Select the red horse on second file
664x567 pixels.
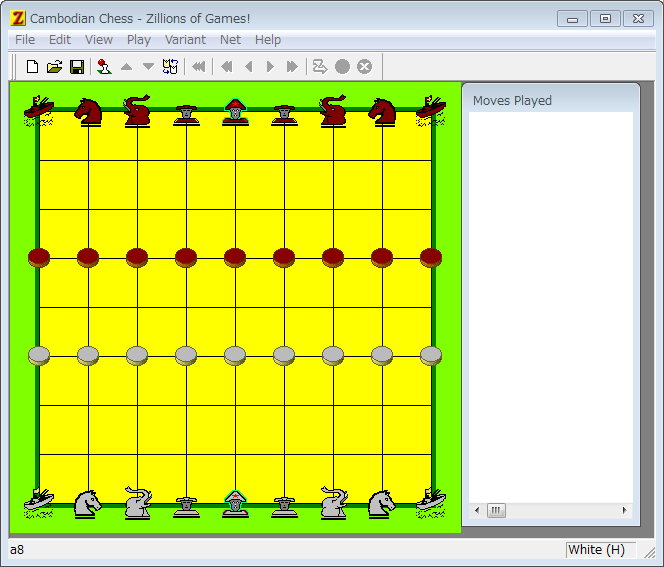[88, 112]
